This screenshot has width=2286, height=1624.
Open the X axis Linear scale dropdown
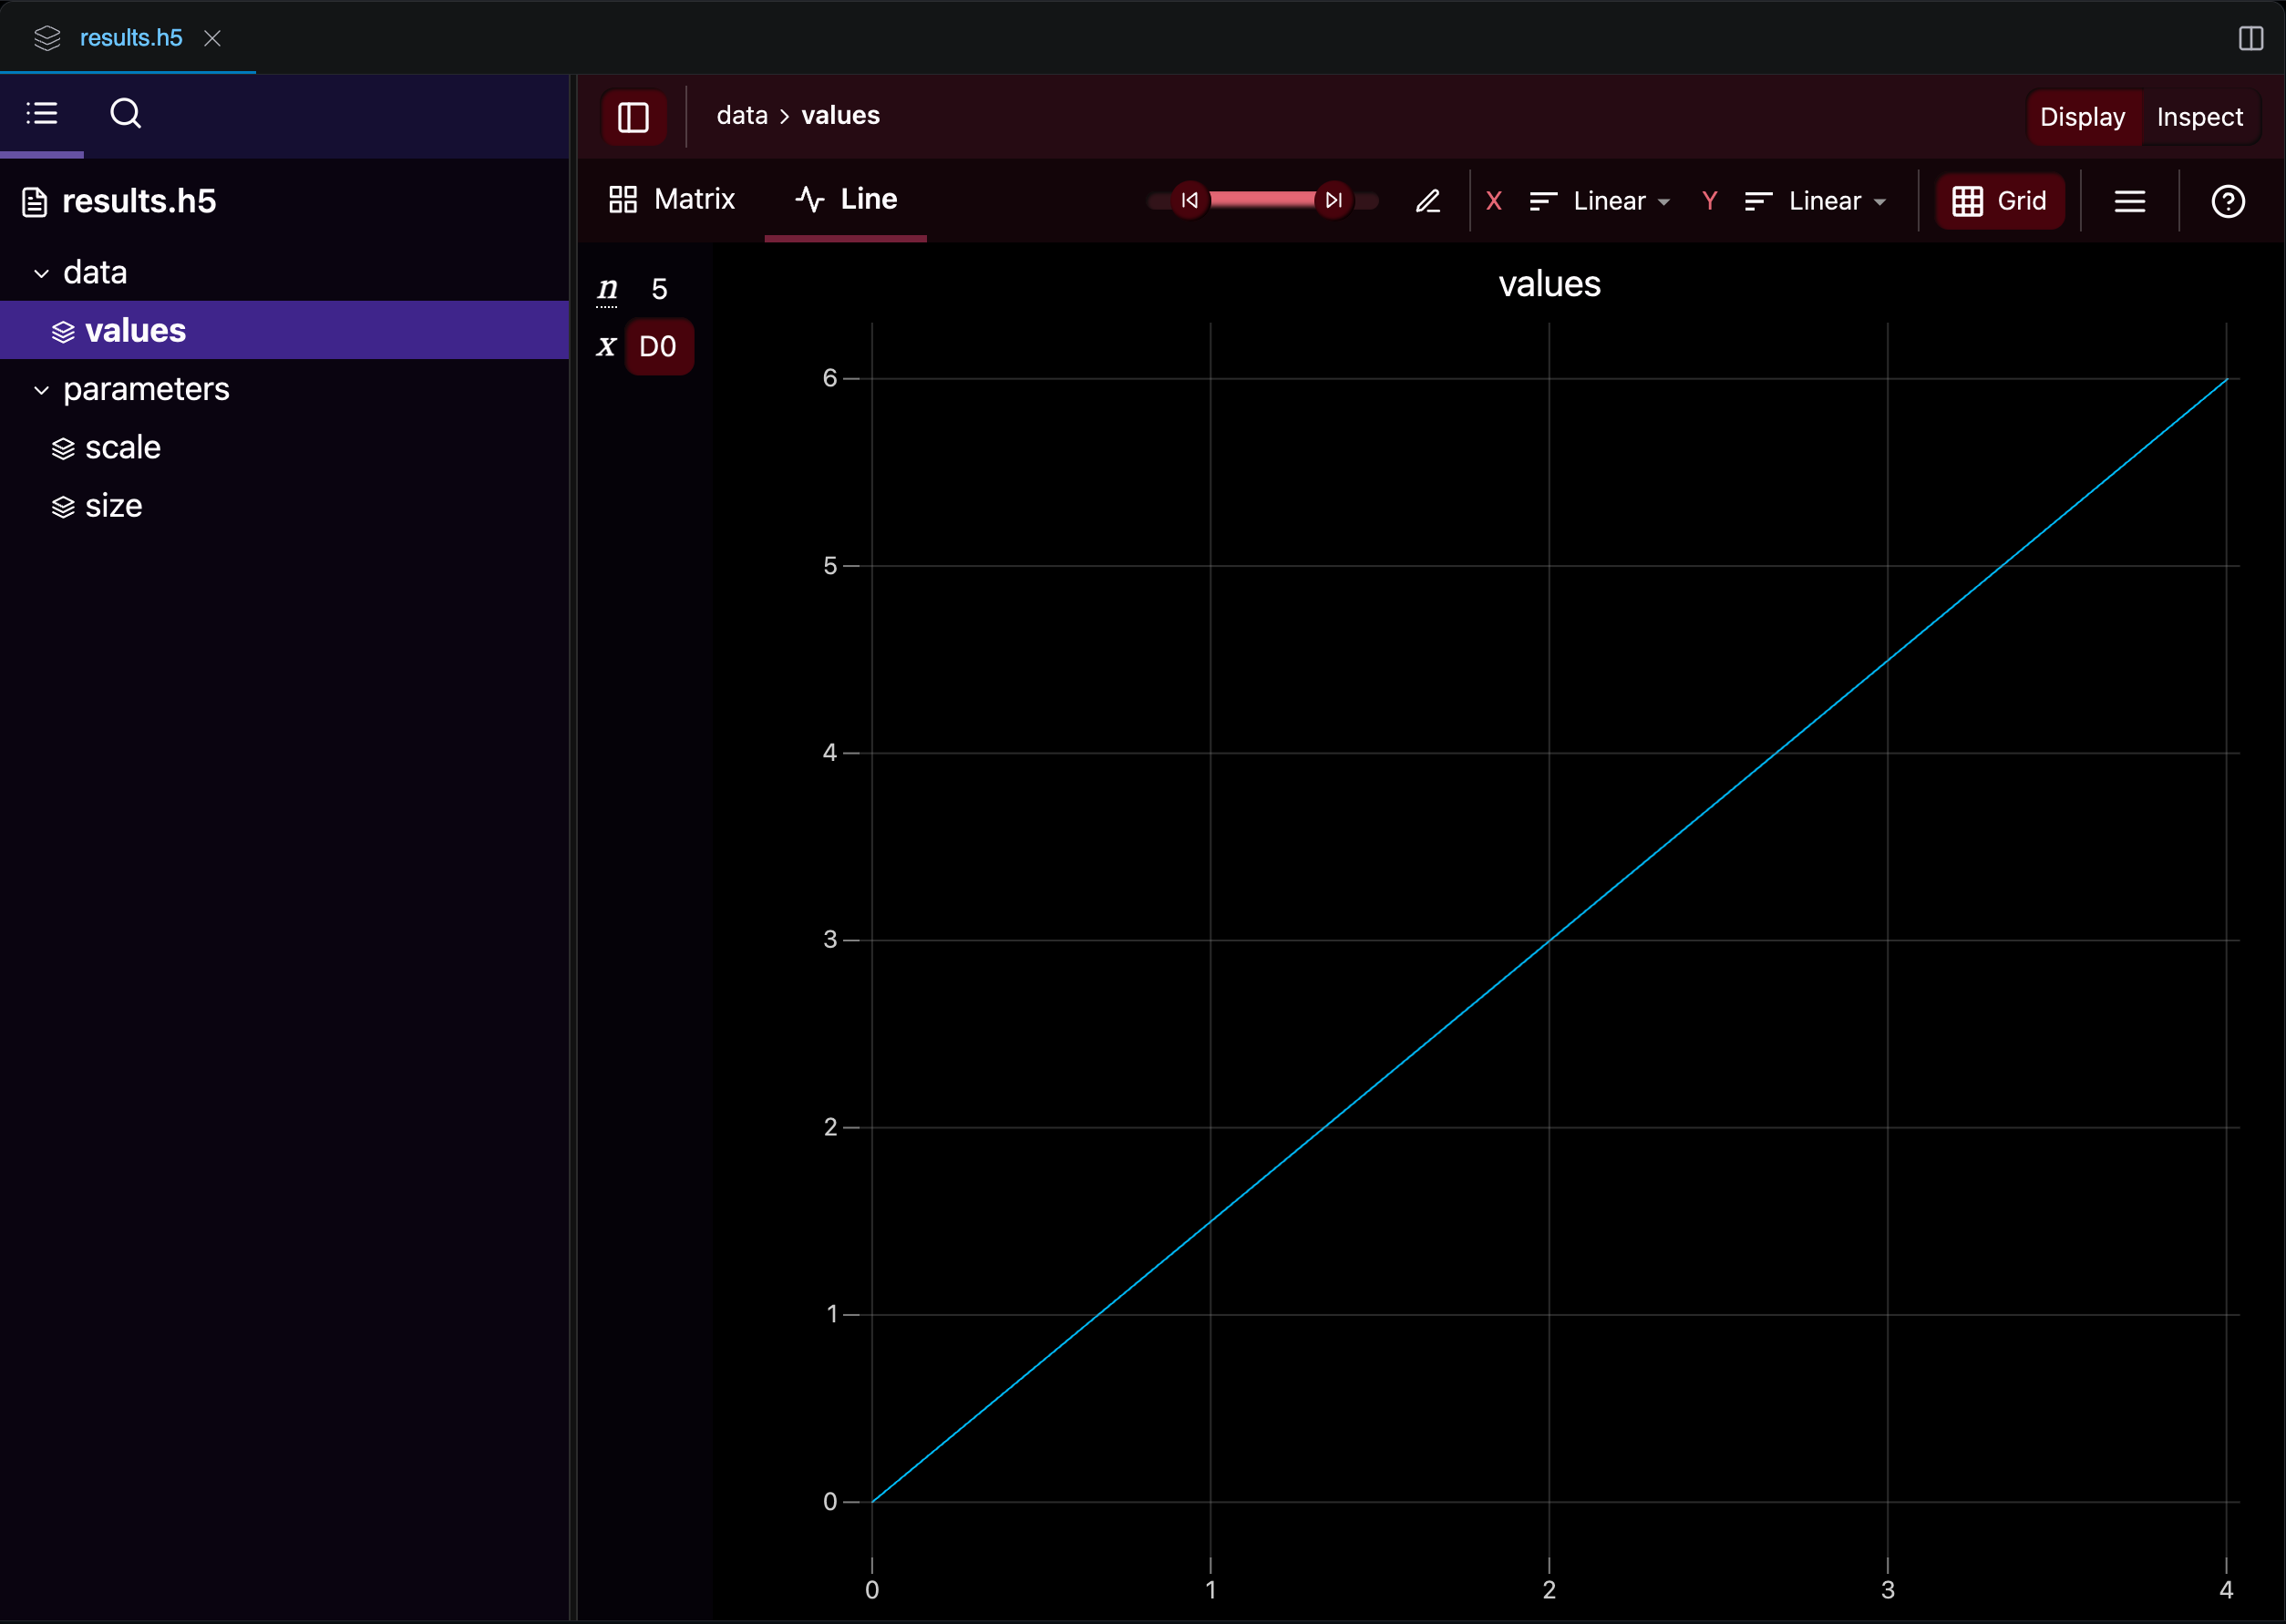[x=1600, y=201]
